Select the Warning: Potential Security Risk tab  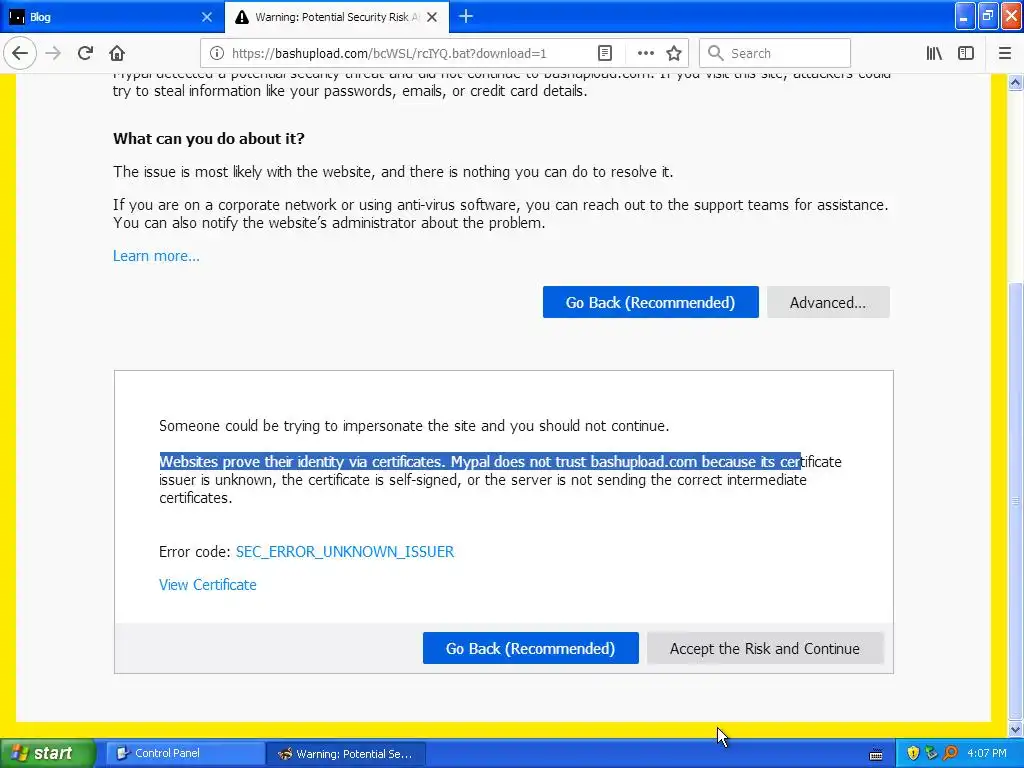pyautogui.click(x=337, y=17)
